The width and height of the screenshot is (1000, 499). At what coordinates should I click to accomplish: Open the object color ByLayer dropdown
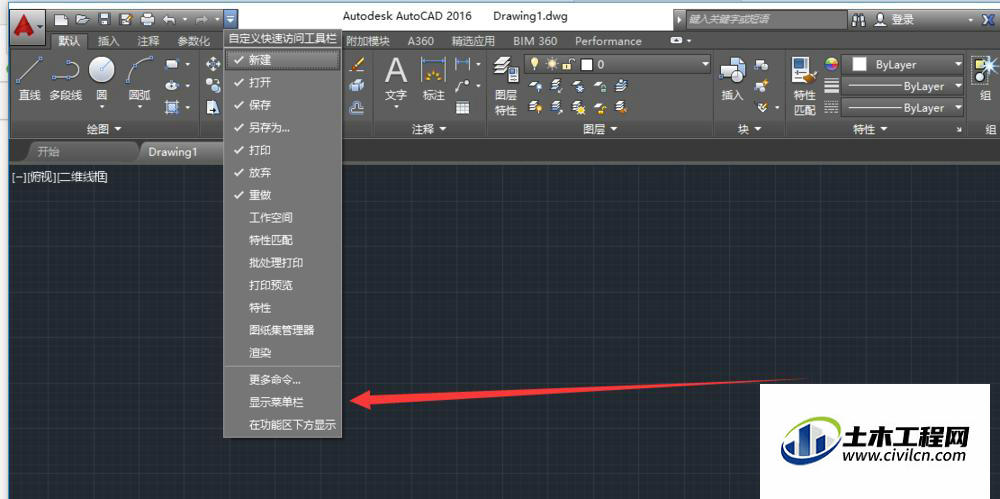[x=902, y=64]
